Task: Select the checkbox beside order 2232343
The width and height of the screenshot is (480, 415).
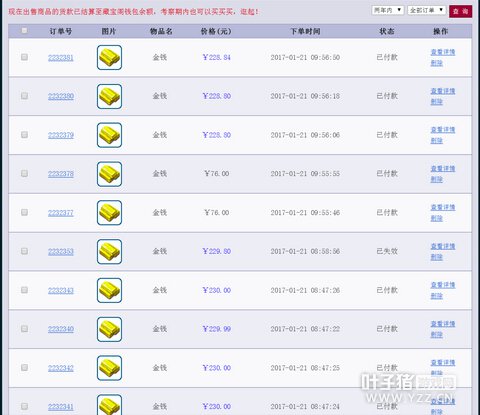Action: [24, 290]
